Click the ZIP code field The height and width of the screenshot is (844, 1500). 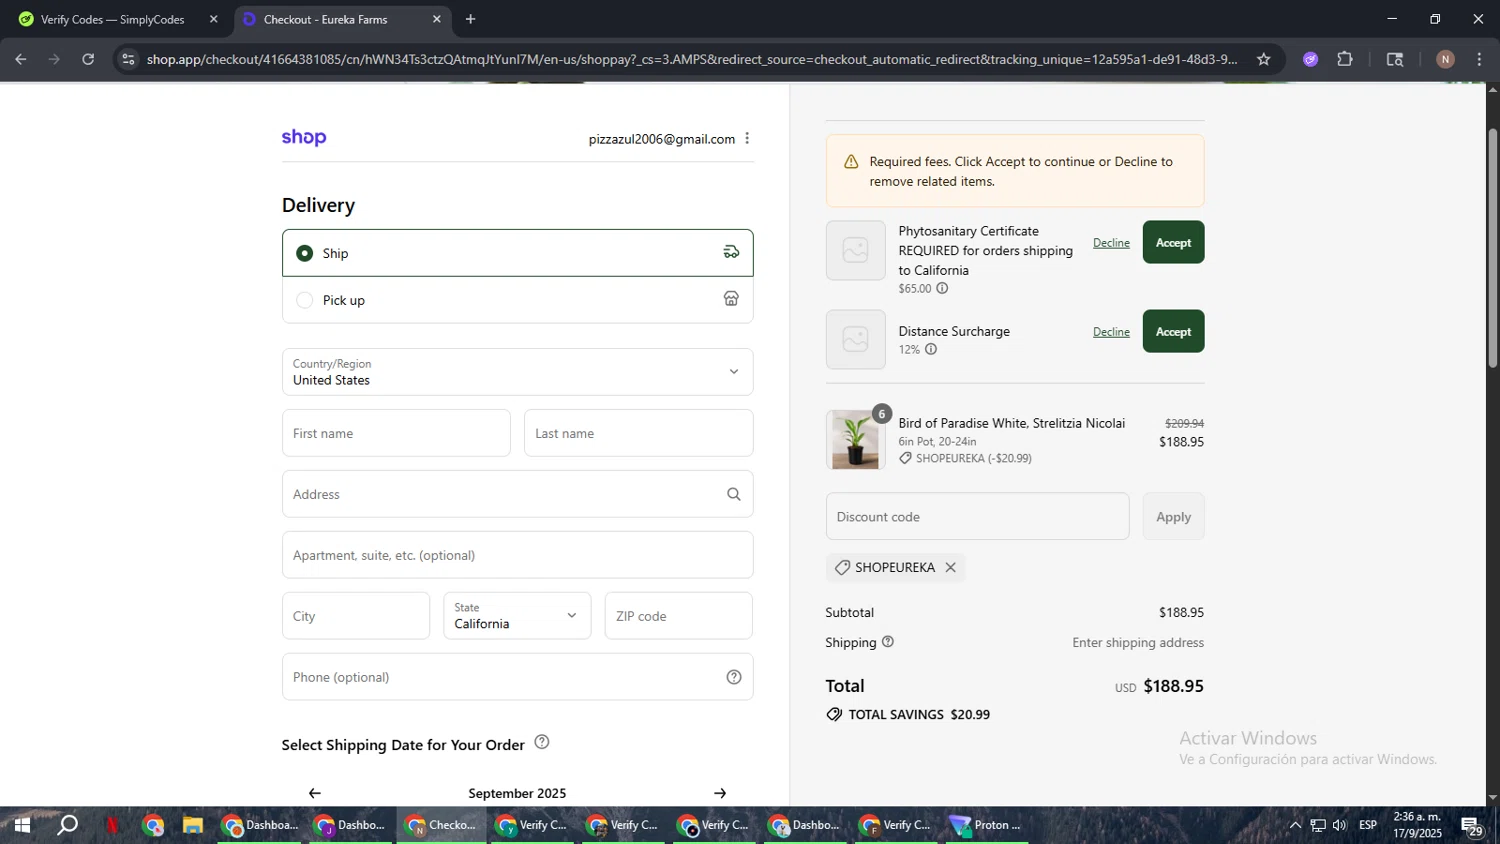coord(678,616)
